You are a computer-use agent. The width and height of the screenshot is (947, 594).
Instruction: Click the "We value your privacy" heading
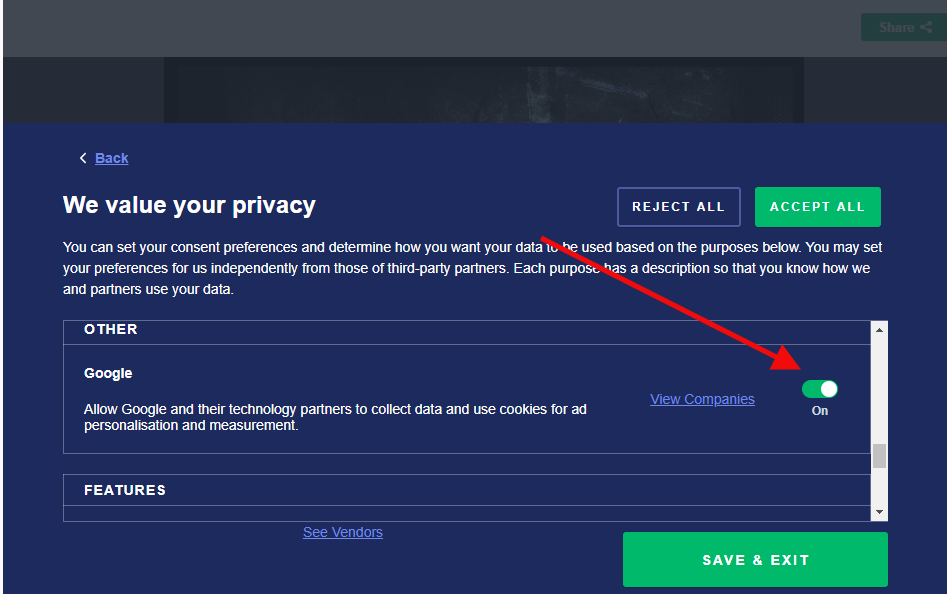[189, 206]
